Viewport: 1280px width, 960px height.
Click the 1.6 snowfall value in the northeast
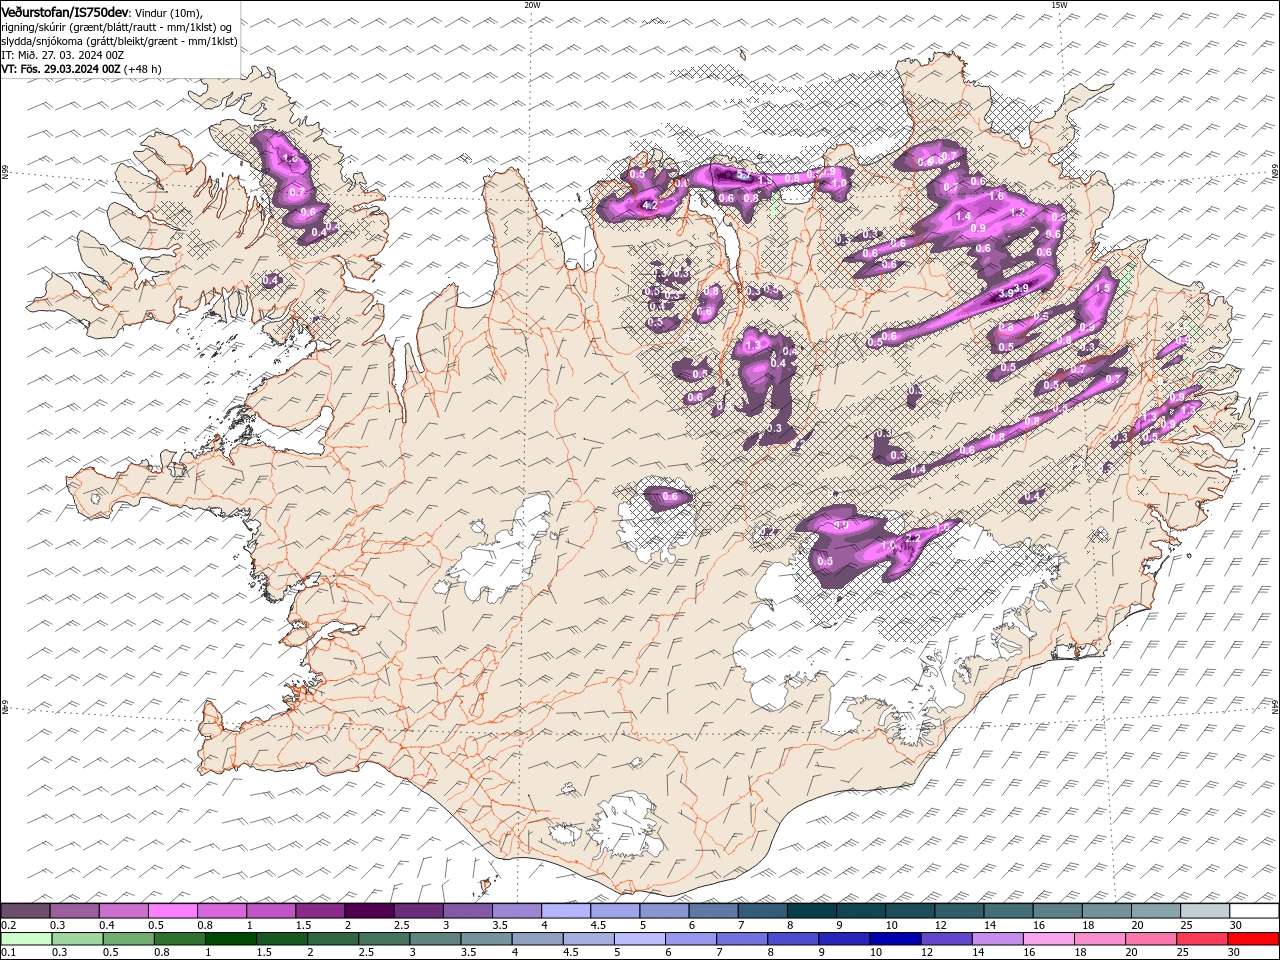(x=996, y=196)
